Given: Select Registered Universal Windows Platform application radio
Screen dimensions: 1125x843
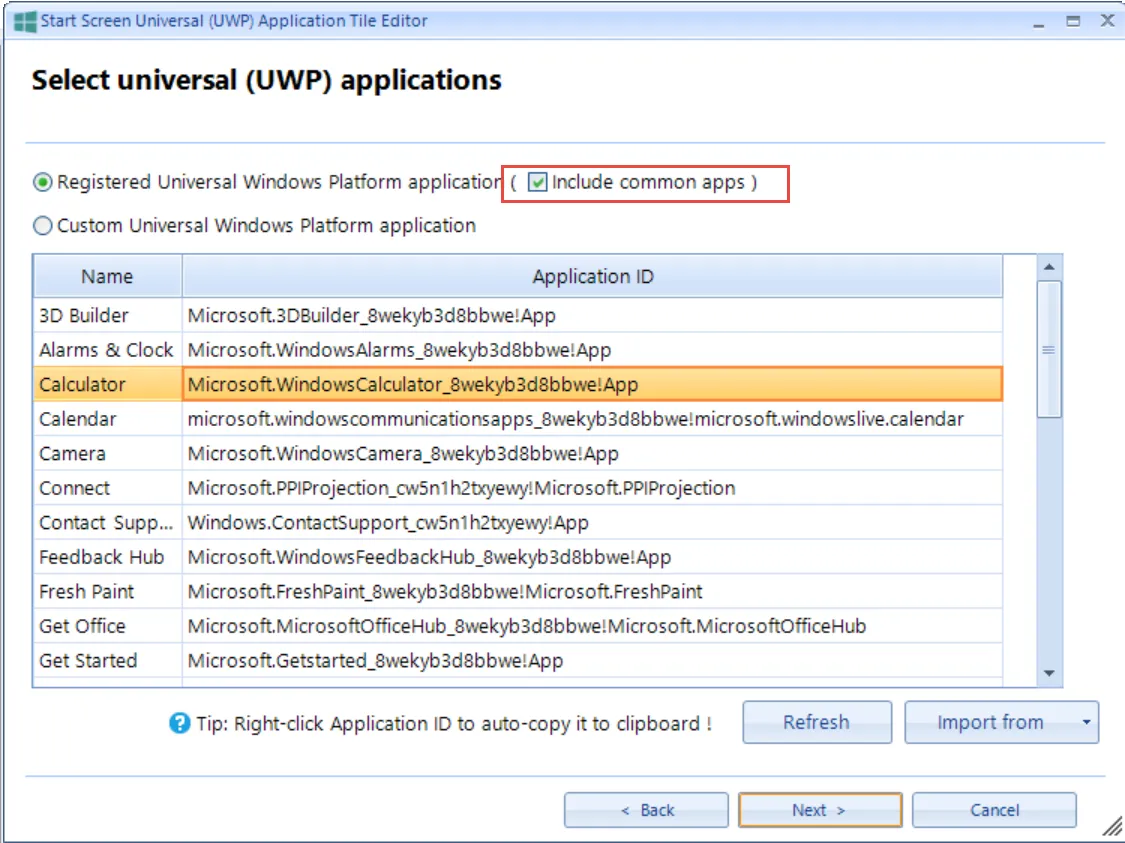Looking at the screenshot, I should 43,182.
